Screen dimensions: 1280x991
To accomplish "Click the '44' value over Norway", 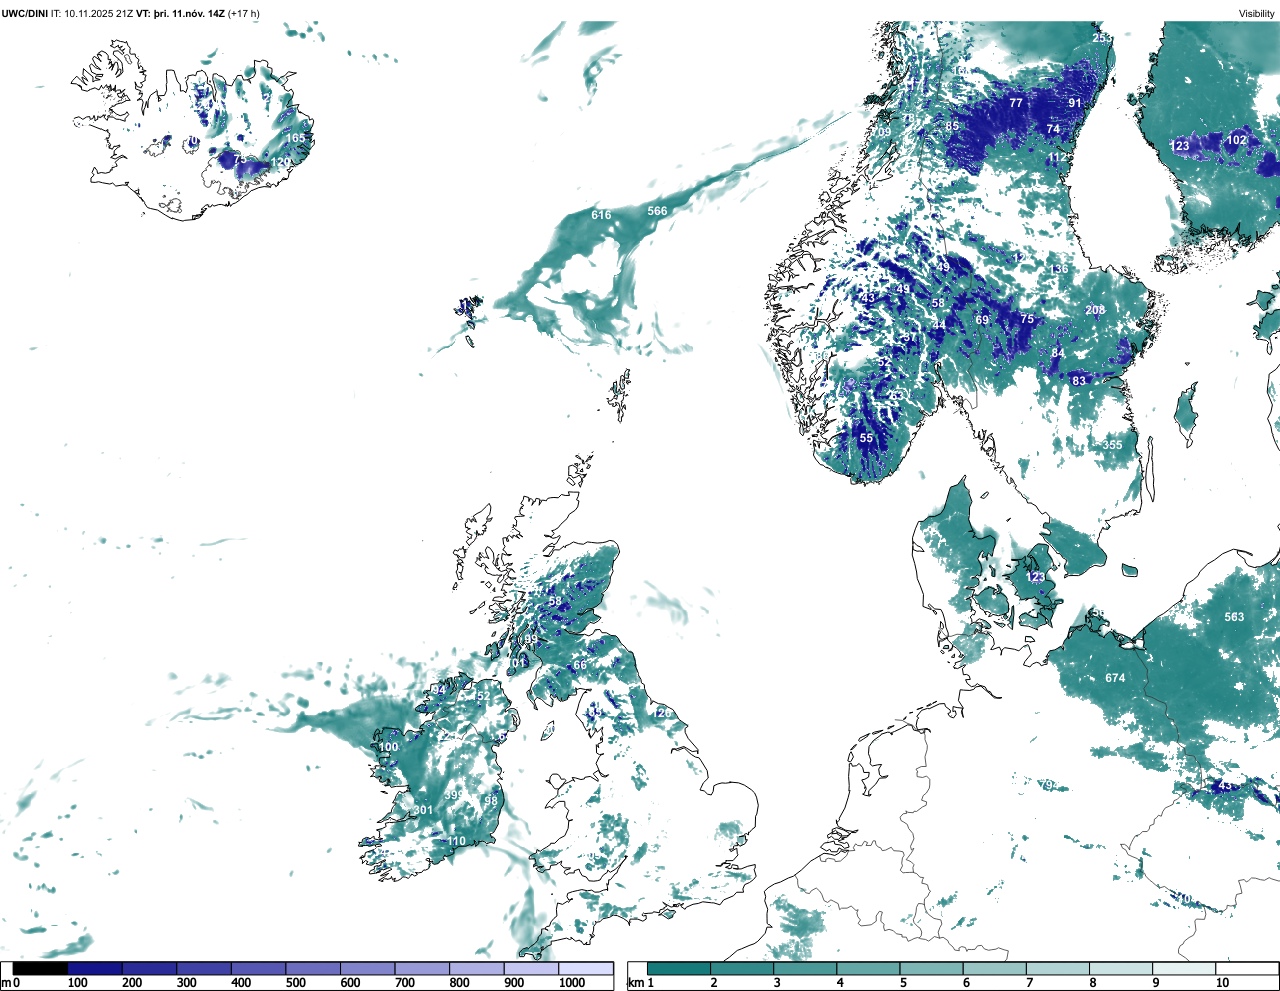I will tap(939, 325).
